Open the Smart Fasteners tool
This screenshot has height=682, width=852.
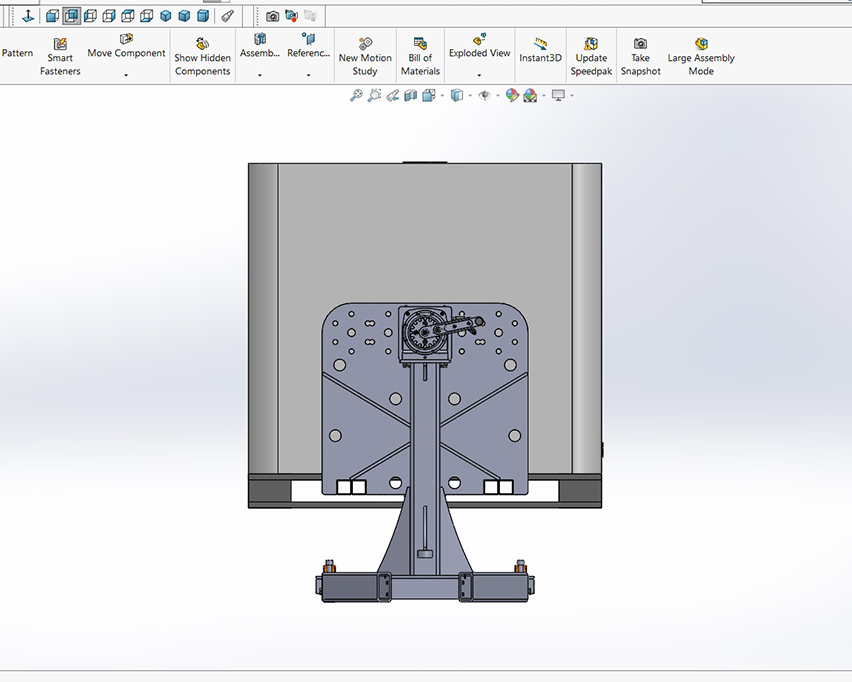[x=60, y=57]
